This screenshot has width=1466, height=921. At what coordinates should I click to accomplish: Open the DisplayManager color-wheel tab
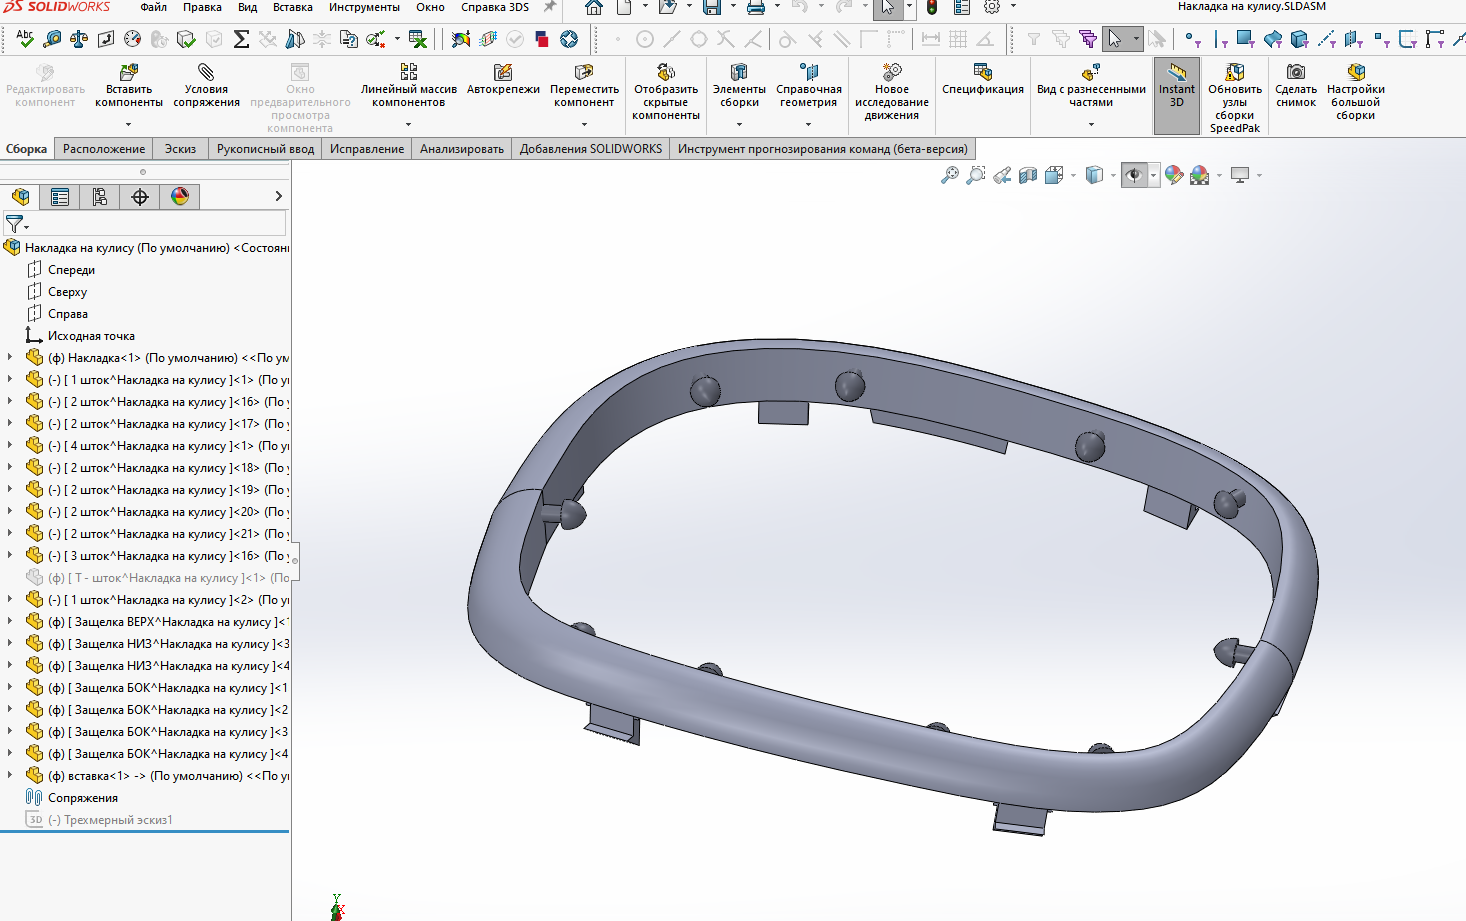coord(180,197)
